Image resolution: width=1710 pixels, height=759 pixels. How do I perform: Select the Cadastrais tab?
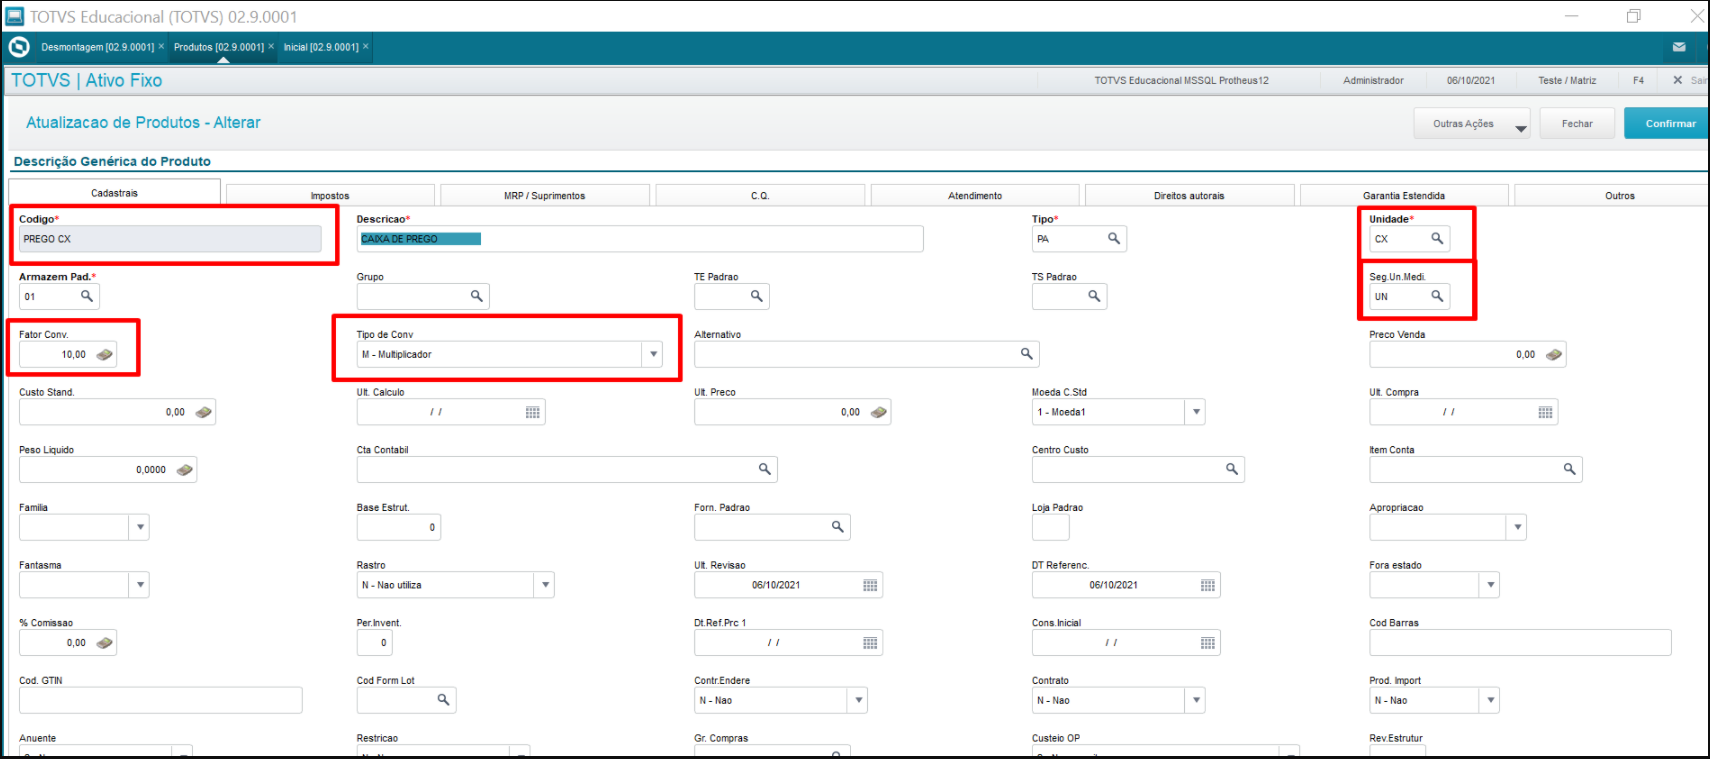coord(115,192)
